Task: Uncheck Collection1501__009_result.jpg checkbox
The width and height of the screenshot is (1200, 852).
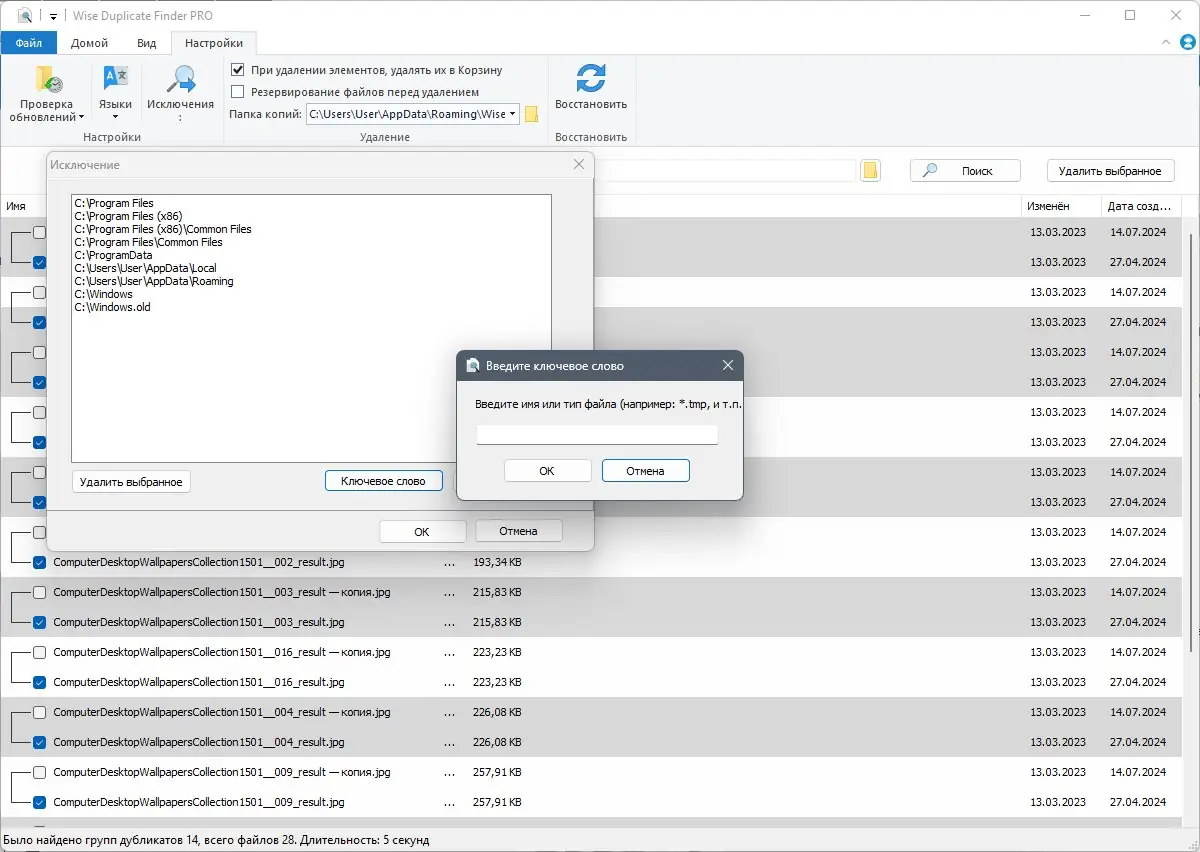Action: 39,802
